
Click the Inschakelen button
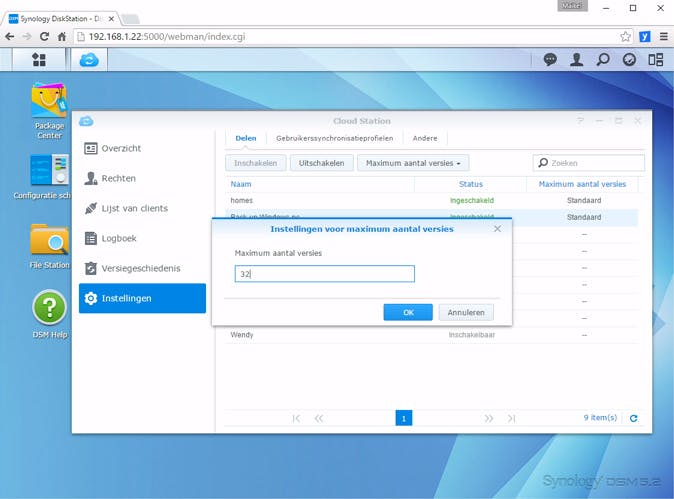click(255, 163)
